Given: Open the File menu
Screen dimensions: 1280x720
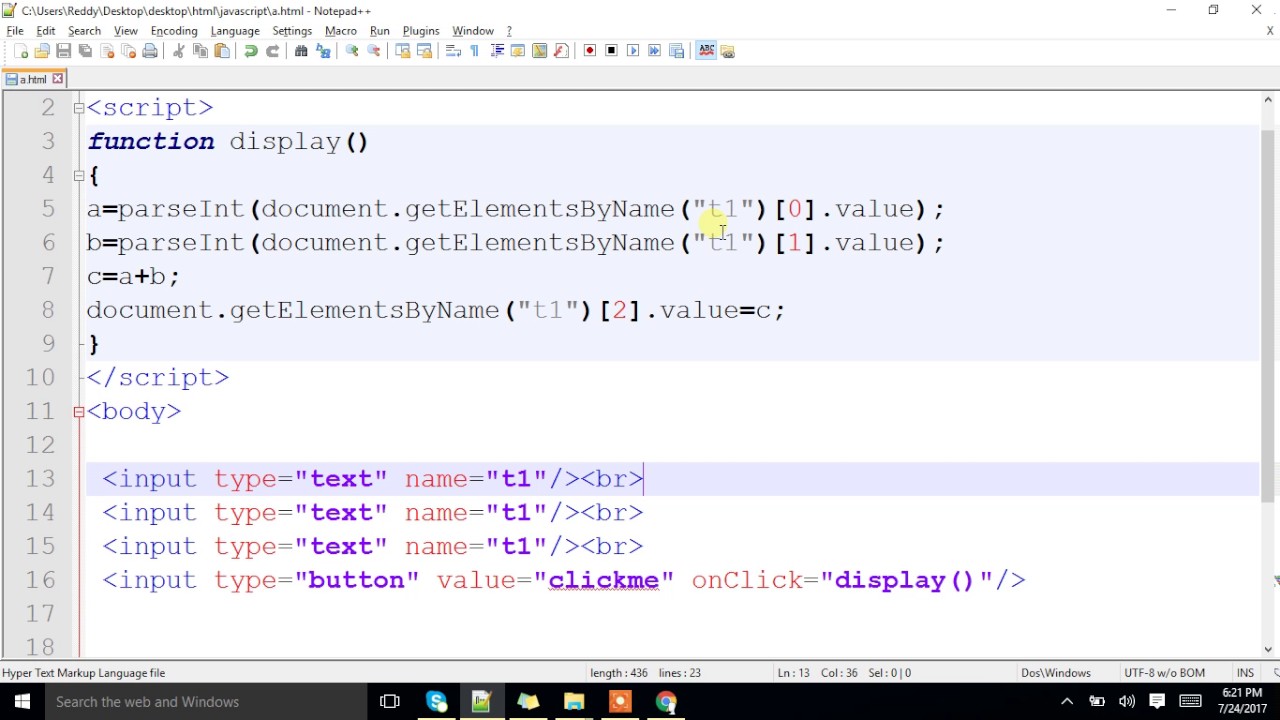Looking at the screenshot, I should [x=15, y=31].
